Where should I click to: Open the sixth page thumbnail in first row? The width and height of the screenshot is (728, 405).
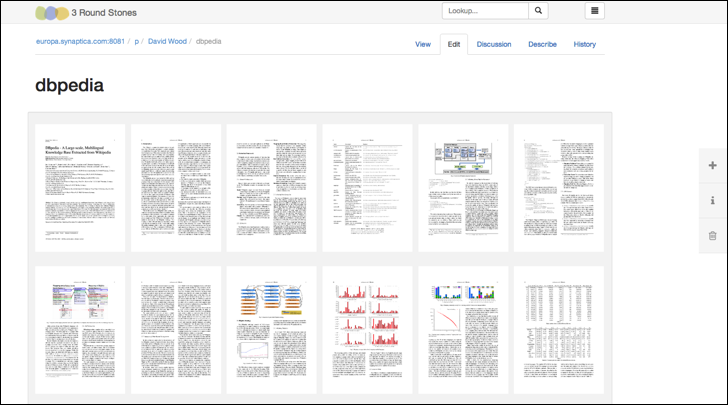(559, 188)
